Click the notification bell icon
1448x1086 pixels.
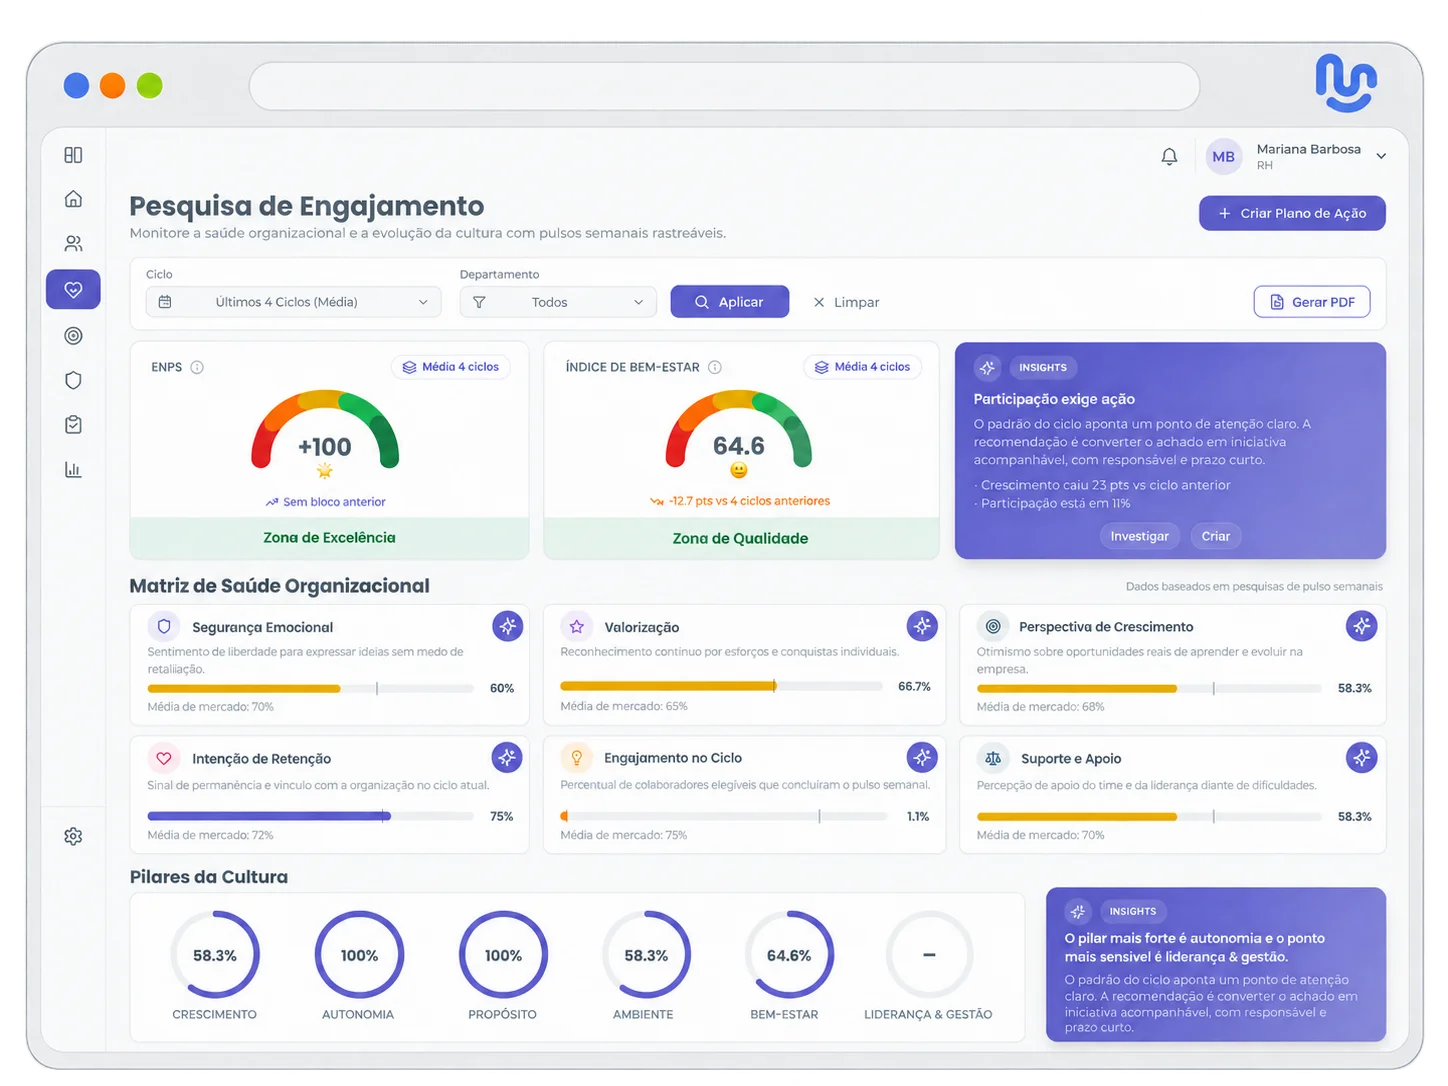coord(1169,157)
